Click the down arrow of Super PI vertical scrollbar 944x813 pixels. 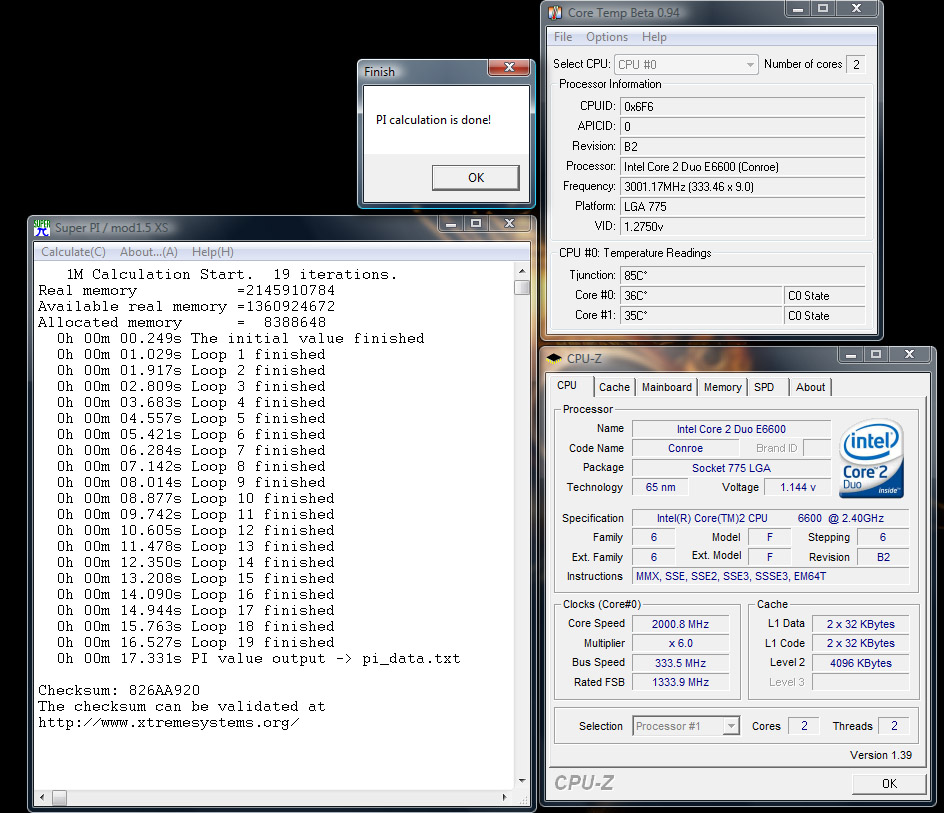click(x=522, y=780)
